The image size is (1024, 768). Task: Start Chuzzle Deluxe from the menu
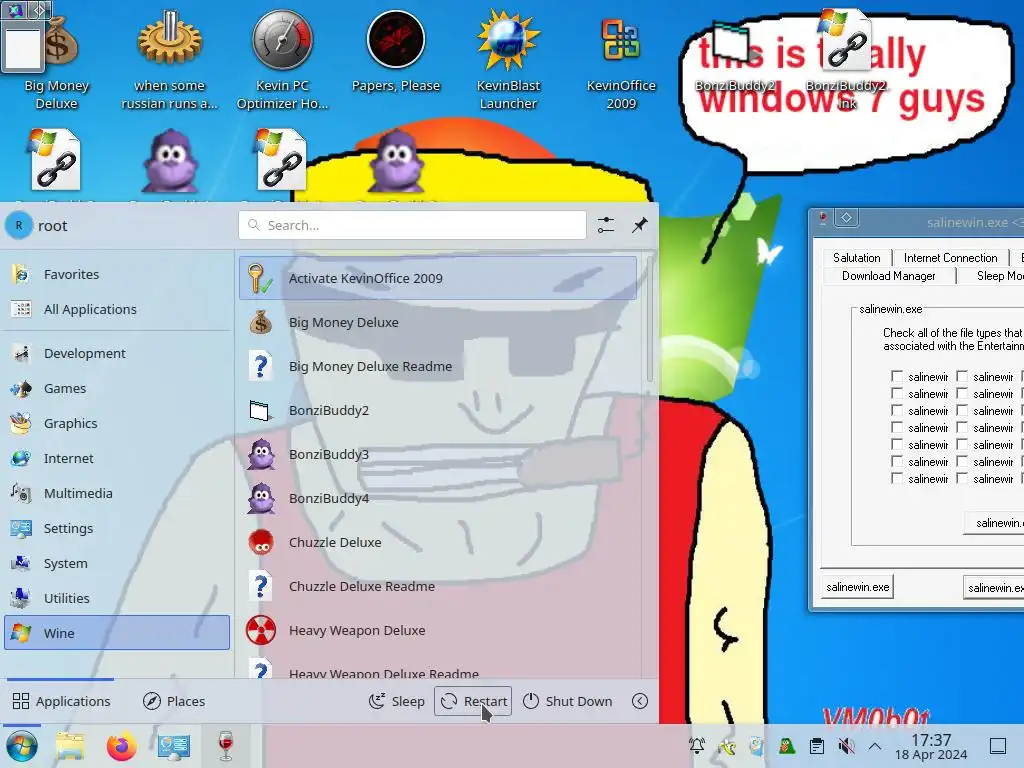point(438,543)
